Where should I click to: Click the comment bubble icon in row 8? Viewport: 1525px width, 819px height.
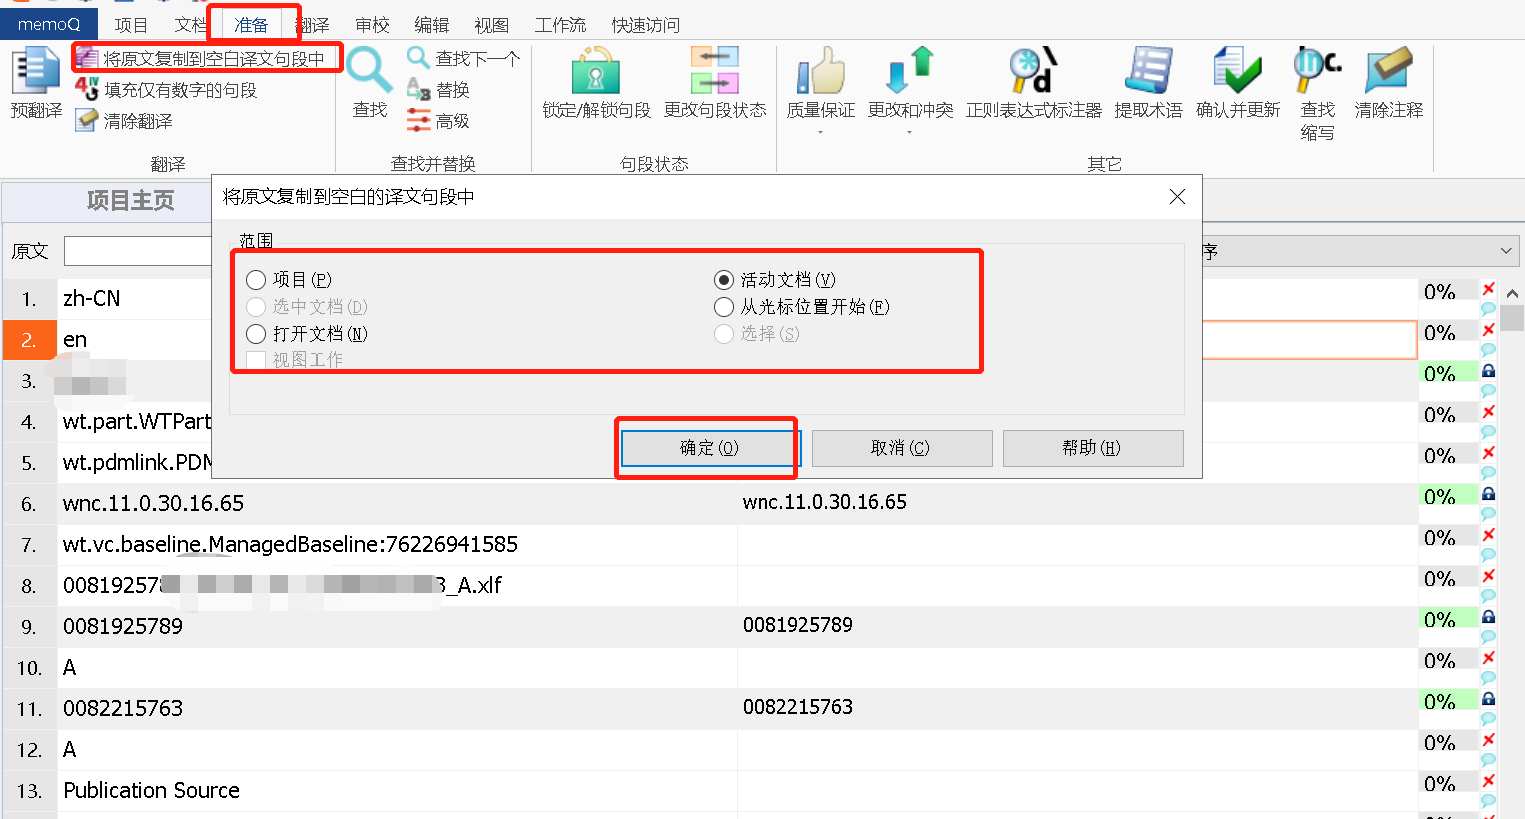tap(1488, 595)
